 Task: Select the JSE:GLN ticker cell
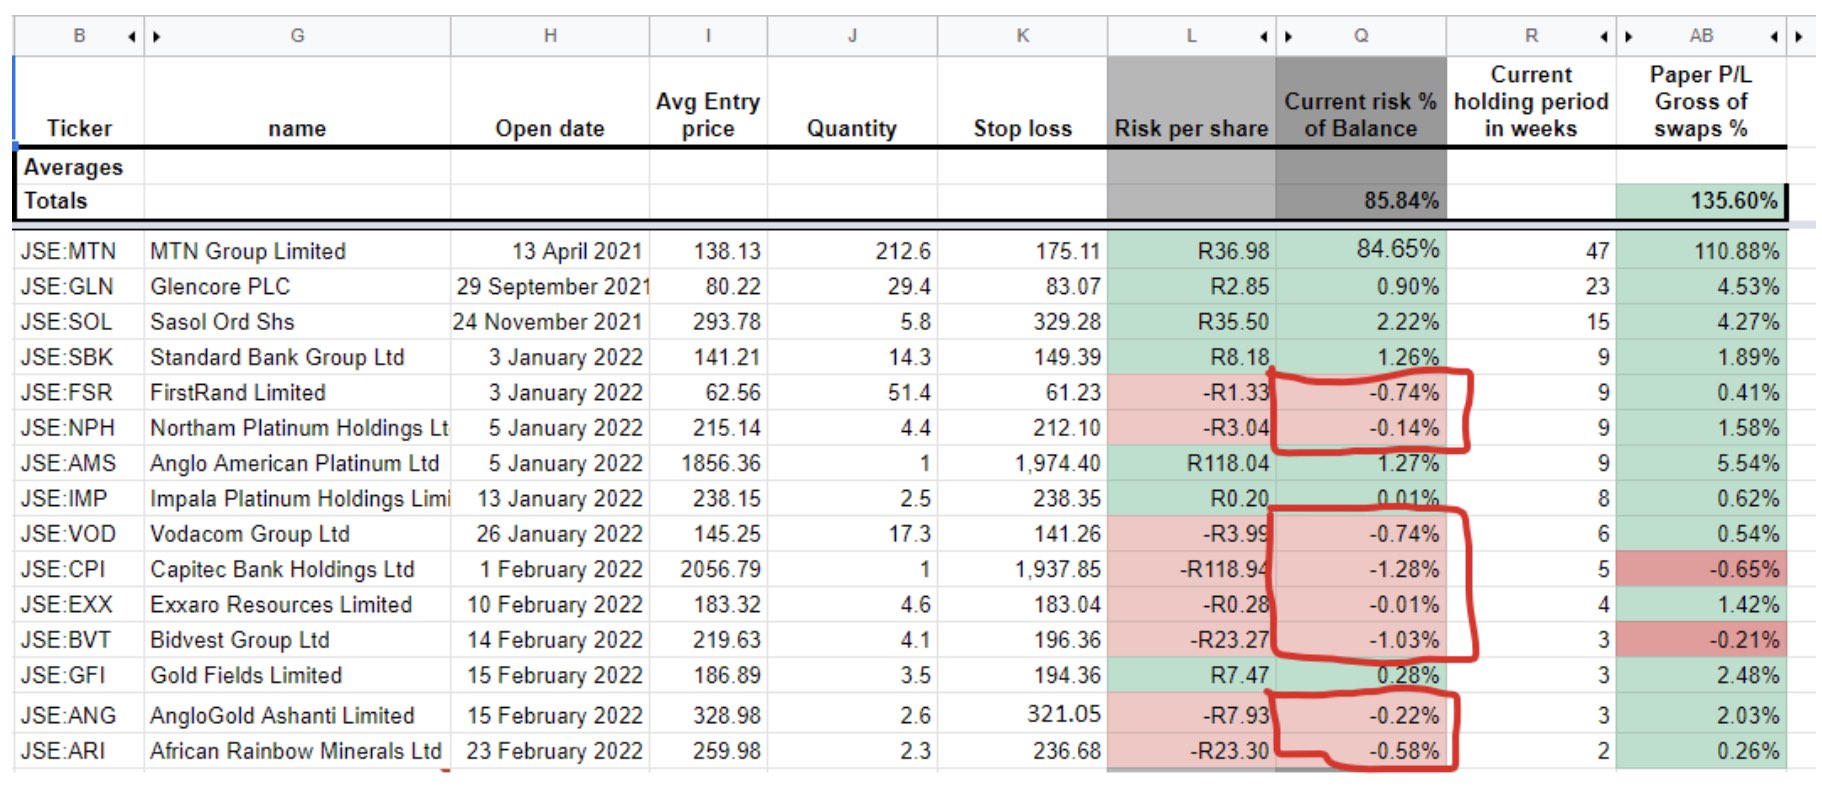click(x=79, y=287)
